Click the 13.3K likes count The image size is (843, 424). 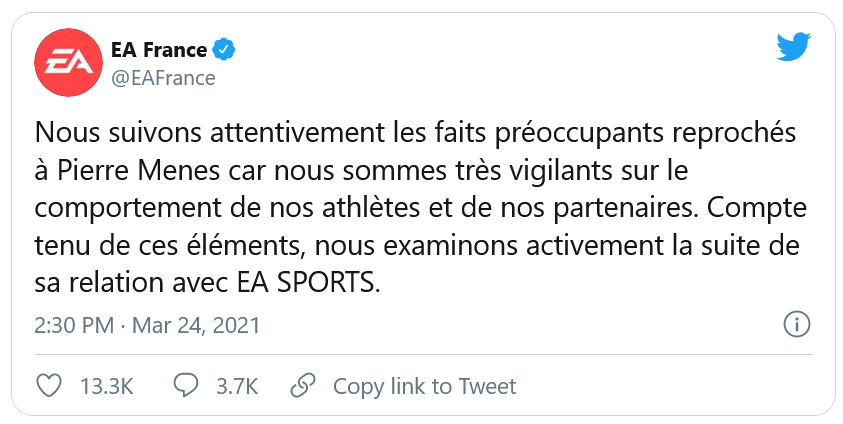tap(105, 386)
